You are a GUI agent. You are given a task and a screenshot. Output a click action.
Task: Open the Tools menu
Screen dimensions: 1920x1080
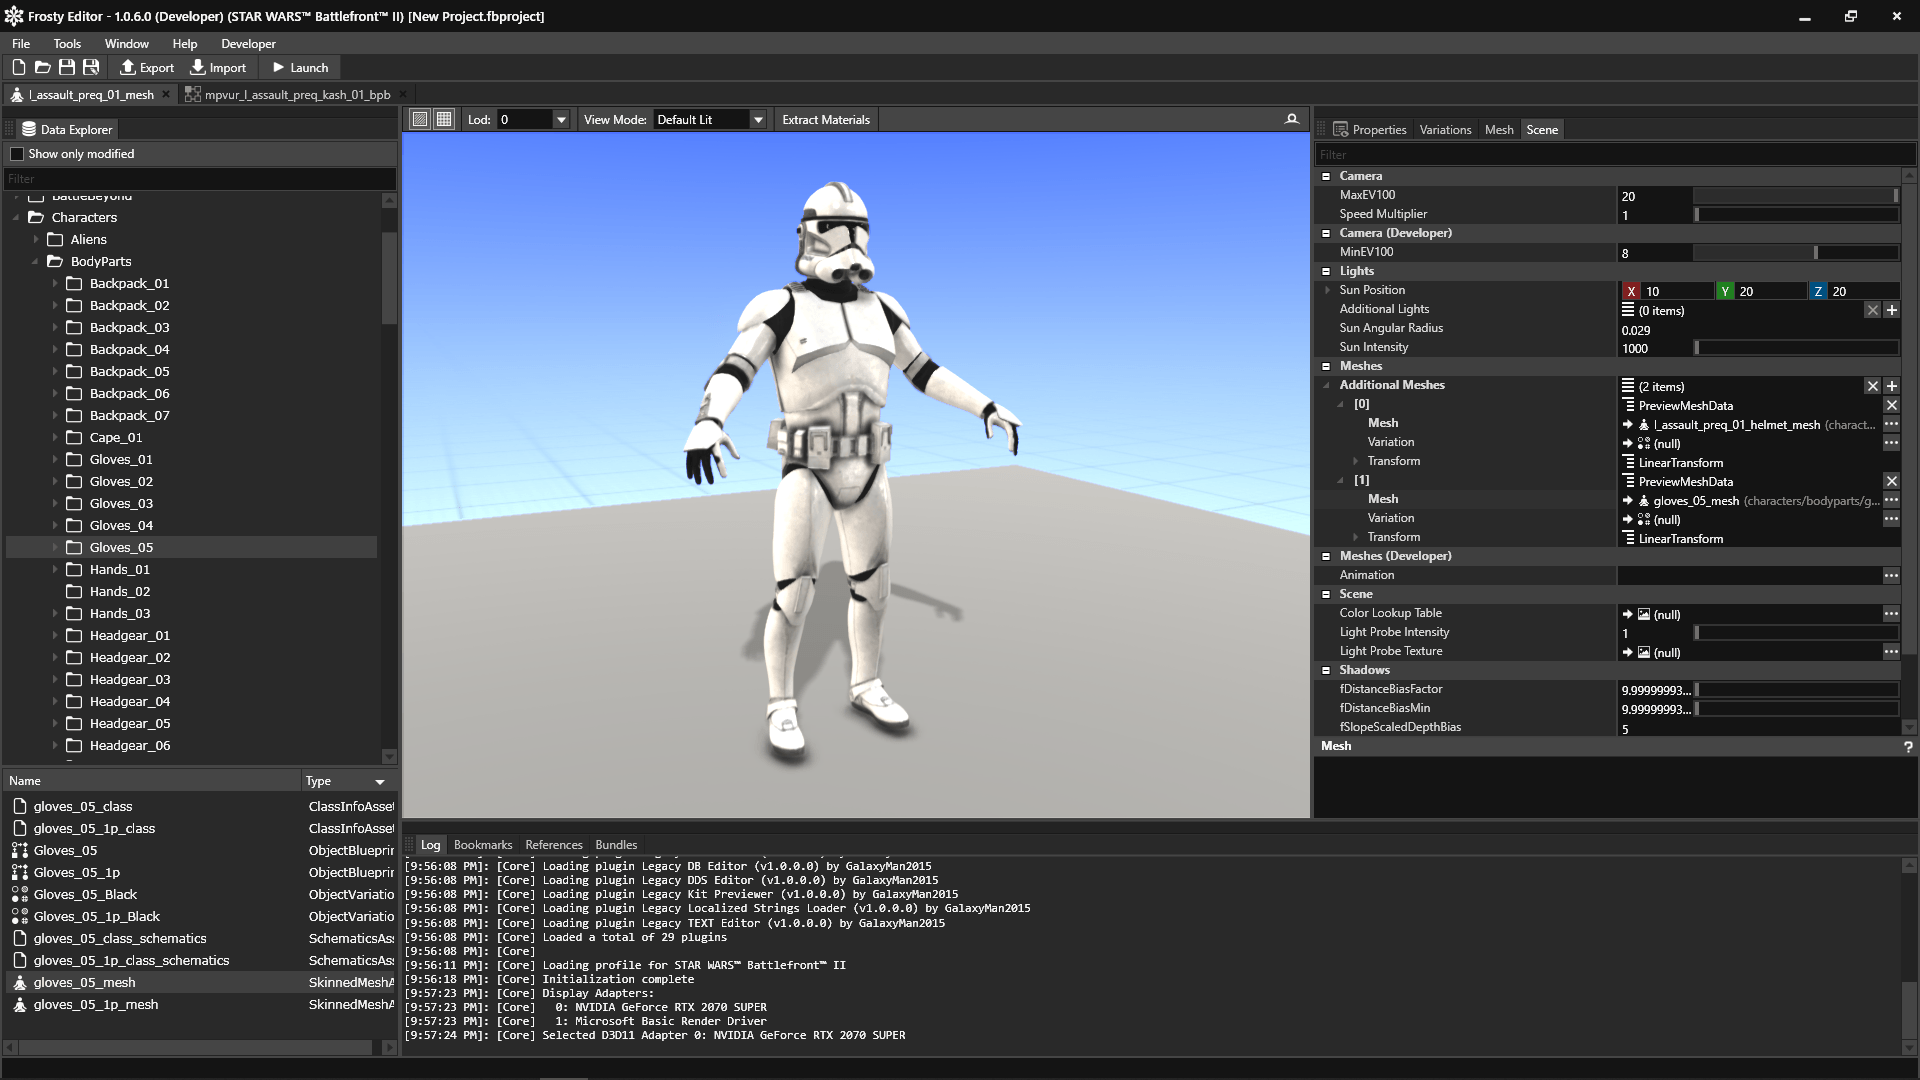coord(67,43)
